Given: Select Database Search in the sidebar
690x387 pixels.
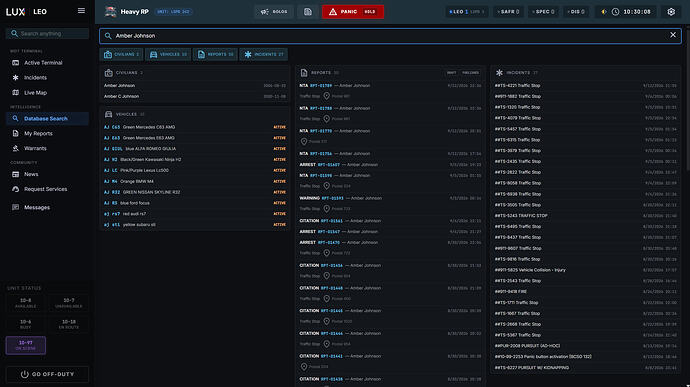Looking at the screenshot, I should (47, 118).
